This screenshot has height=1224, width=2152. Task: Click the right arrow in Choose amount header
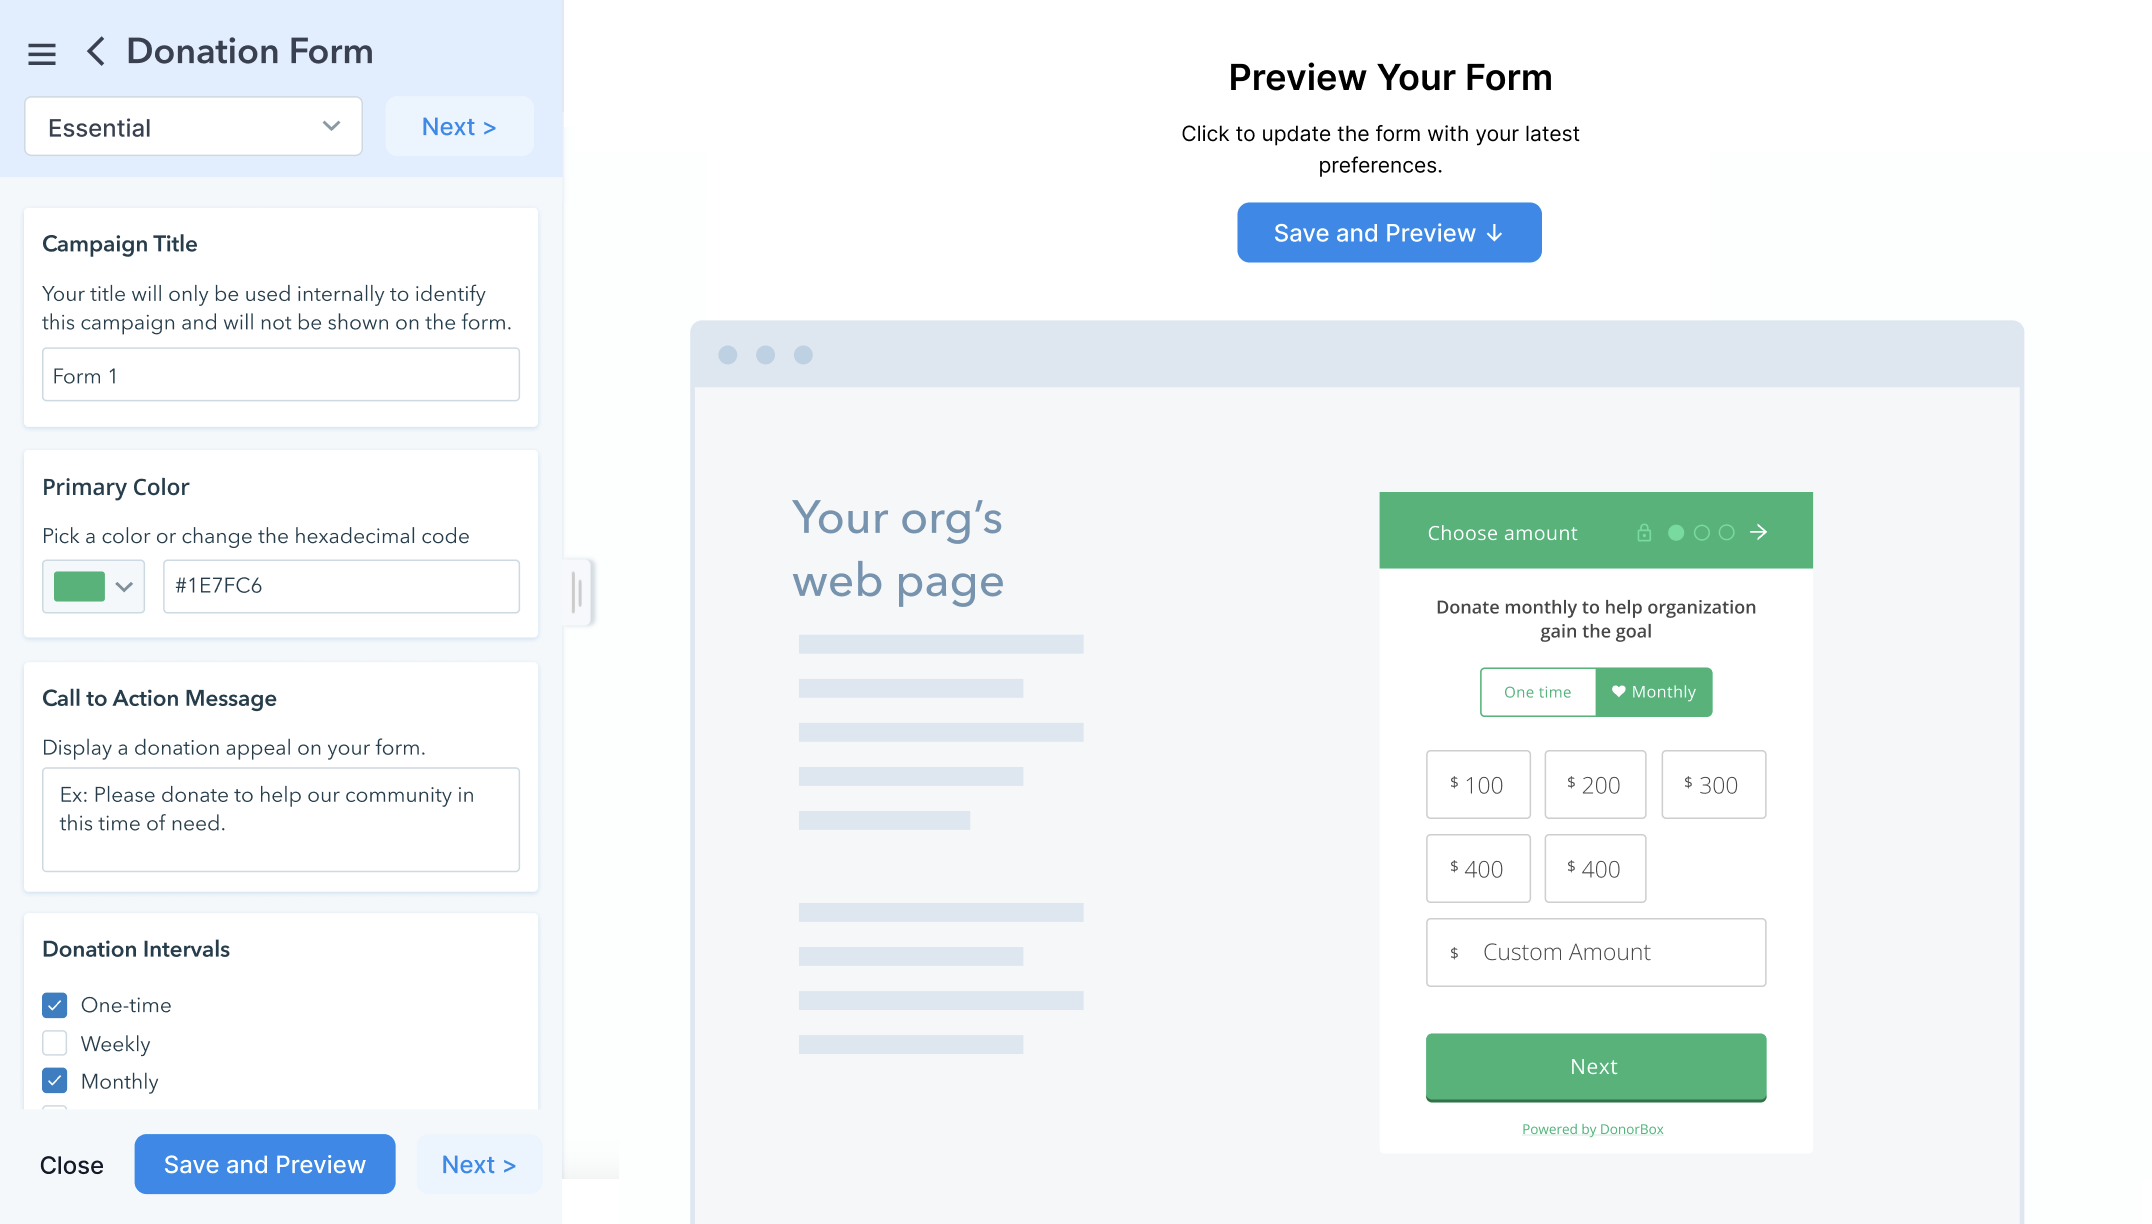tap(1759, 532)
